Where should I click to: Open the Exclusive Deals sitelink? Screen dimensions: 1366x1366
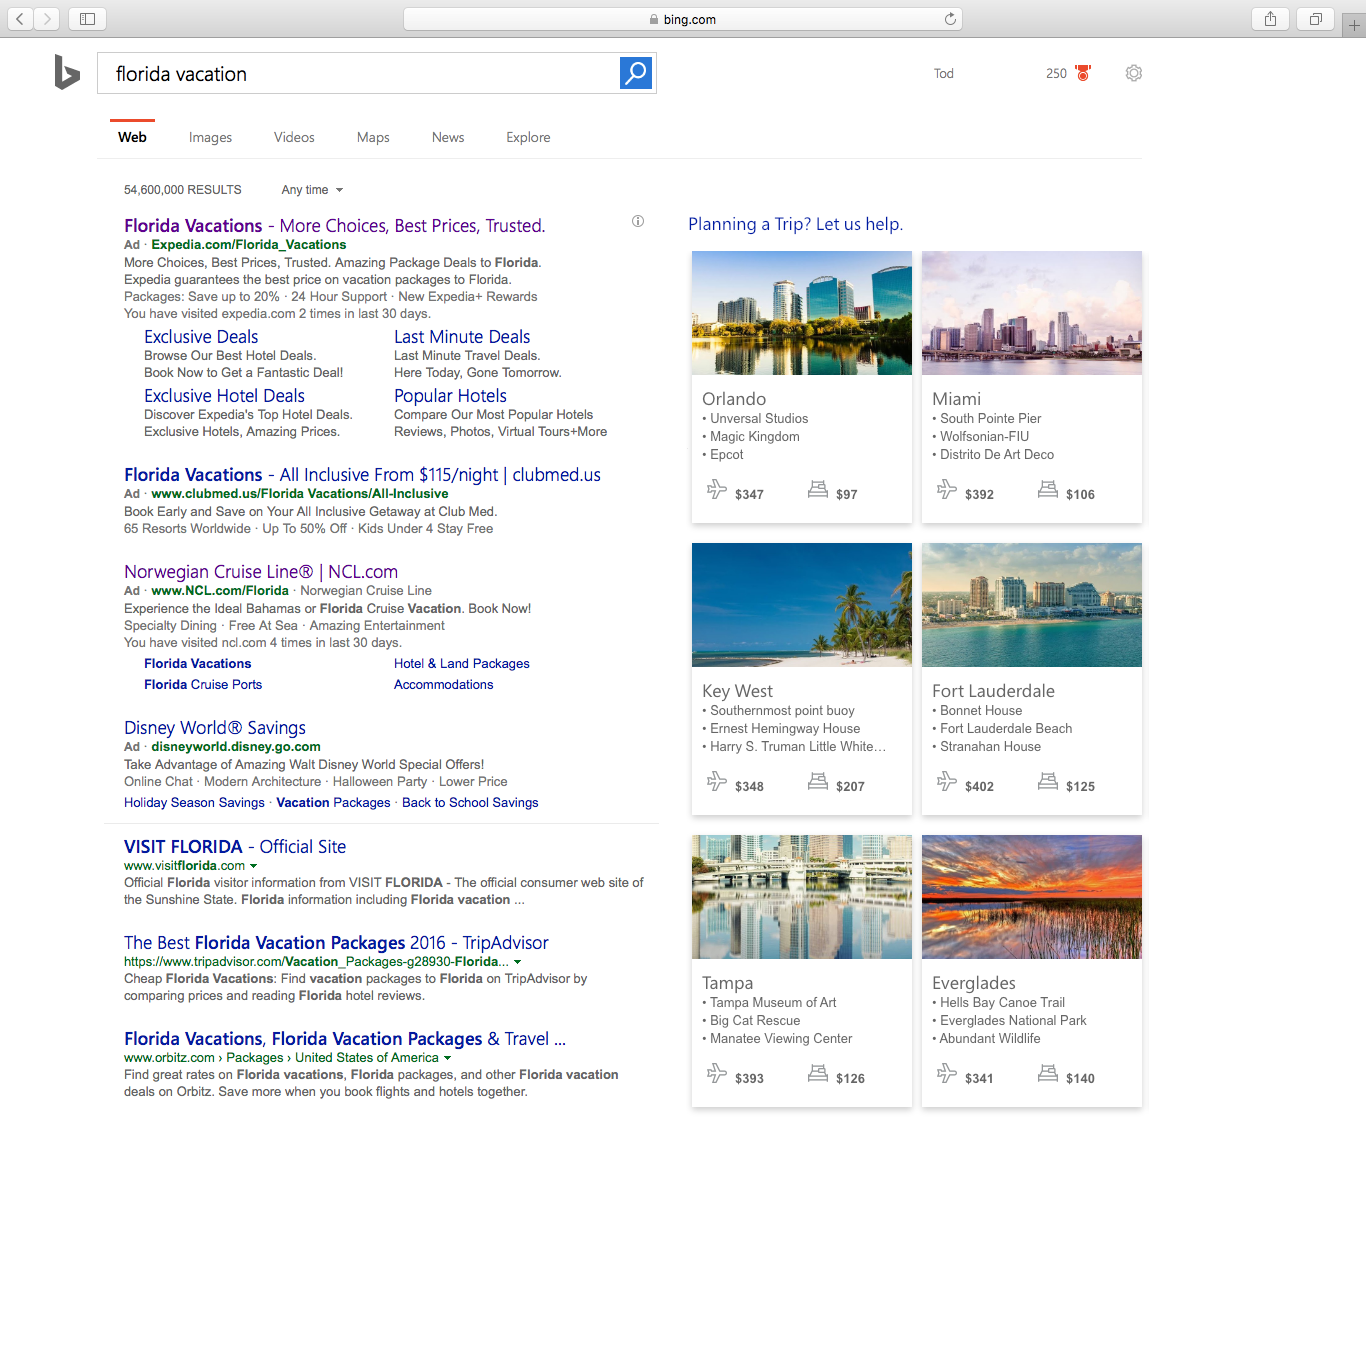(x=201, y=337)
